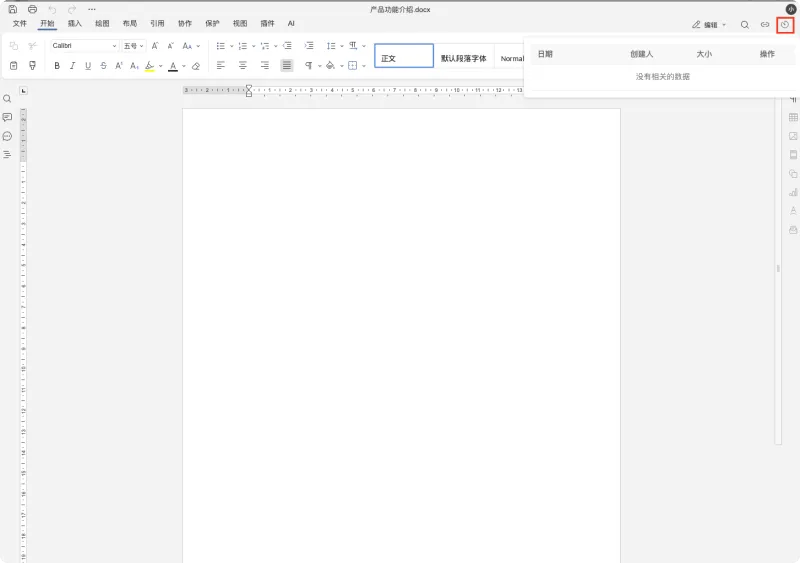Screen dimensions: 800x563
Task: Click the format painter icon
Action: tap(32, 65)
